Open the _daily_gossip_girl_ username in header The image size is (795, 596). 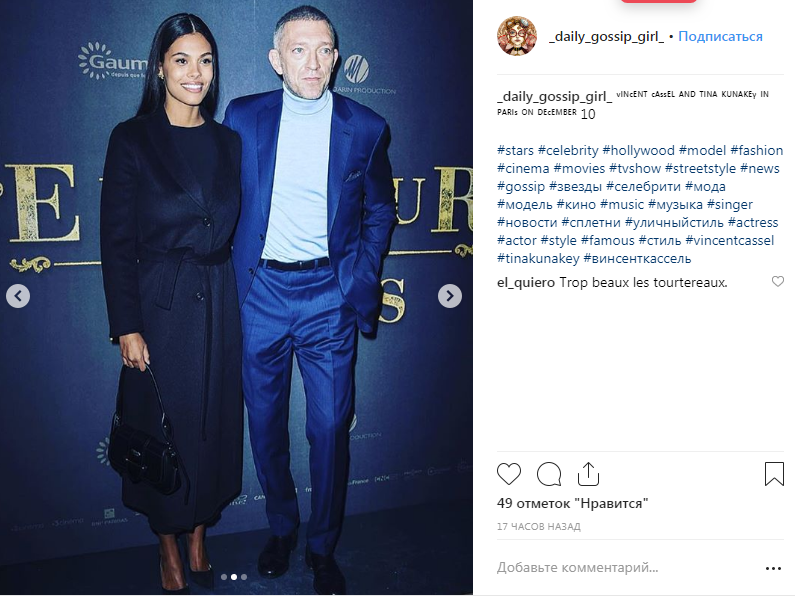point(606,36)
